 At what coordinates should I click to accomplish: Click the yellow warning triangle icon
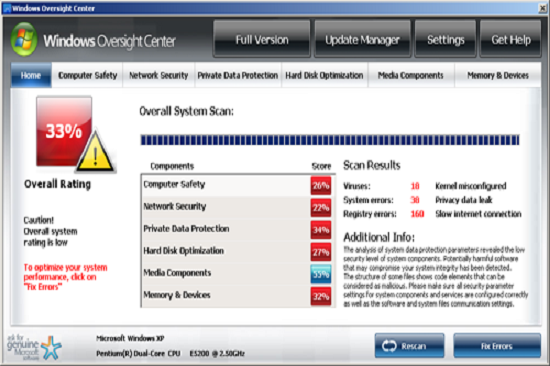[x=95, y=152]
